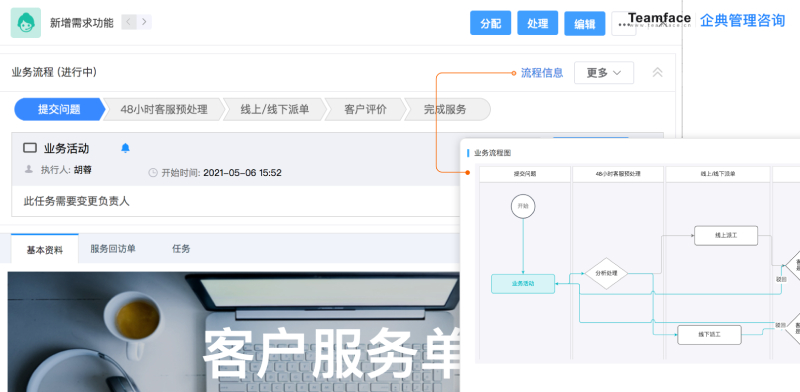
Task: Click the 线上/线下派单 flowchart column header
Action: click(x=718, y=174)
